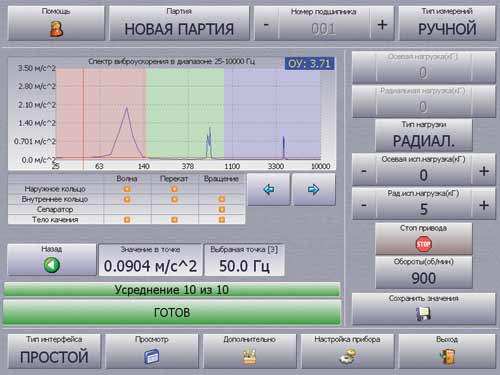Click the Обороты 900 rpm field

pyautogui.click(x=424, y=272)
